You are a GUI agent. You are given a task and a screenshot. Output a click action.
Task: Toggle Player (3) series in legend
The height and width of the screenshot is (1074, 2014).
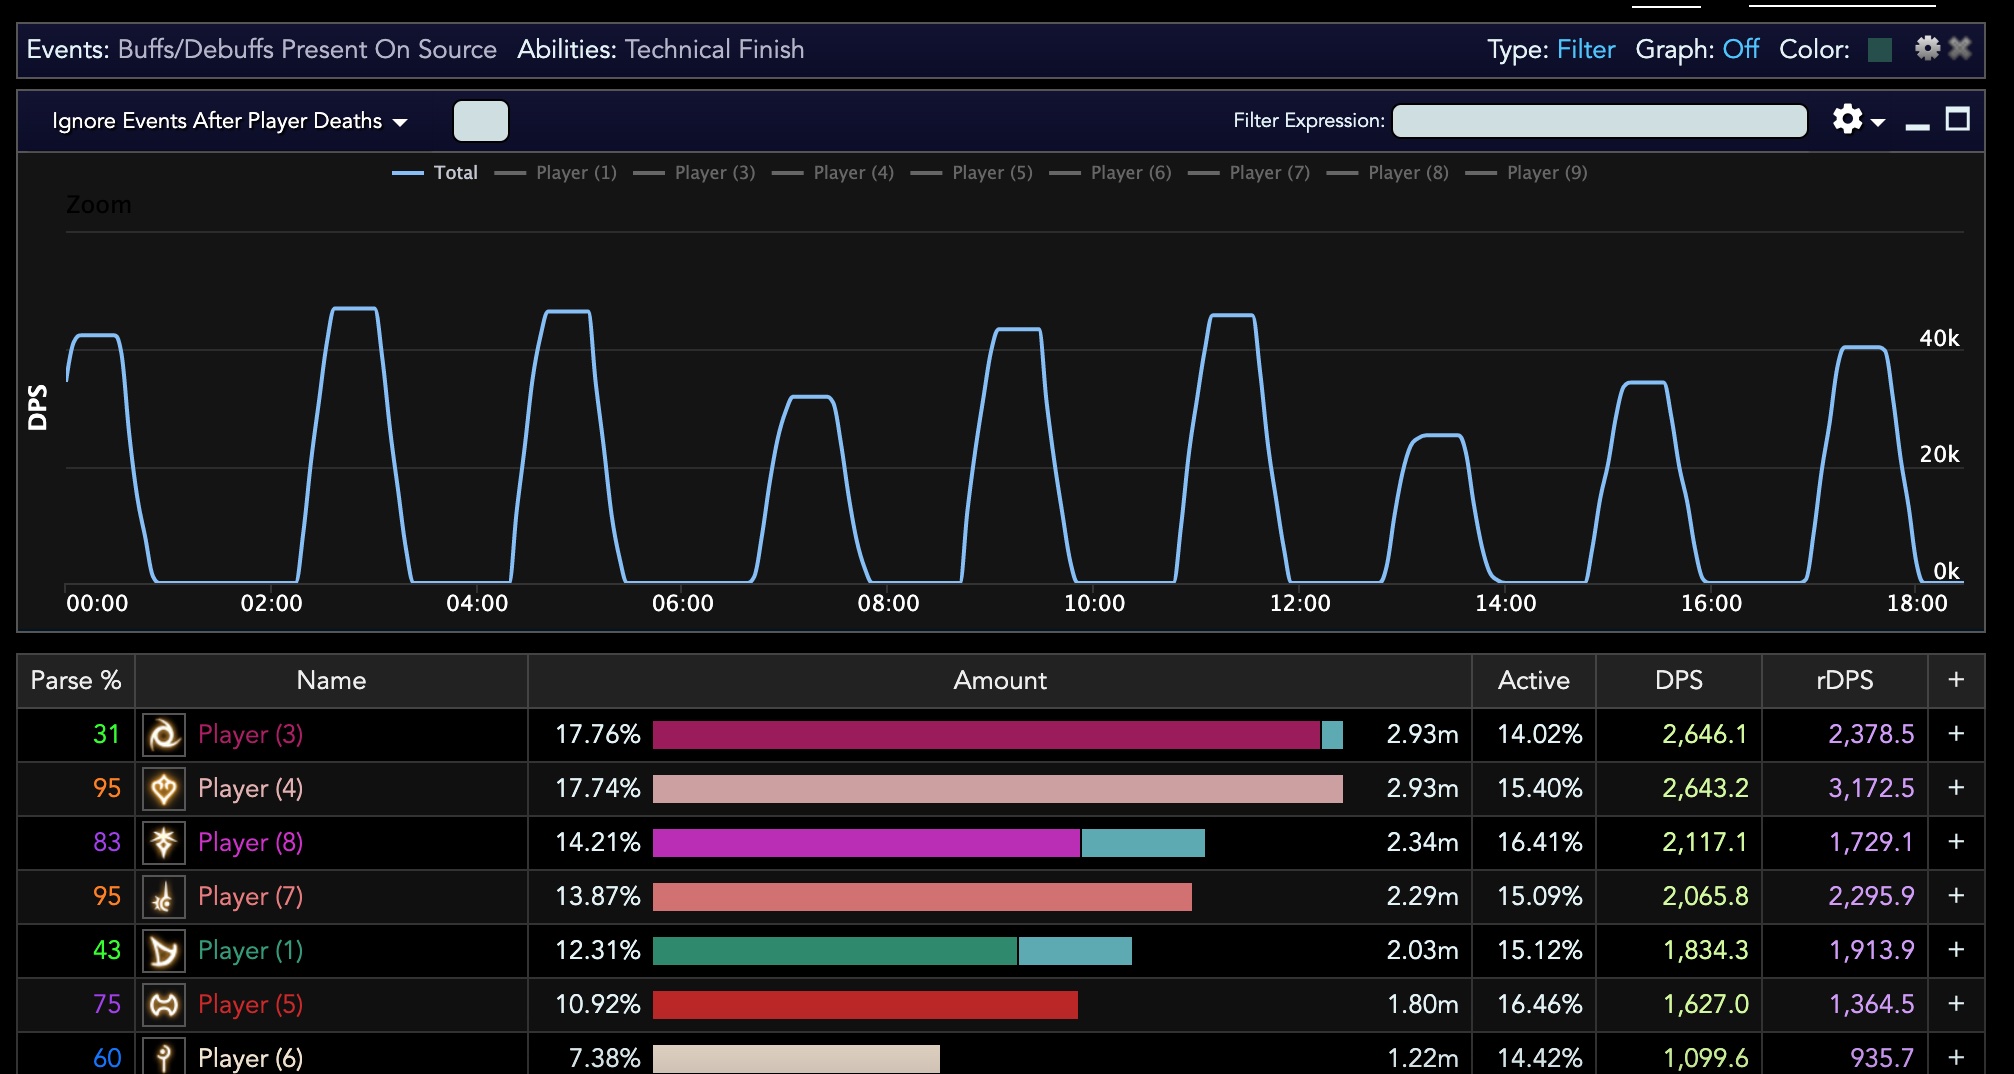695,172
